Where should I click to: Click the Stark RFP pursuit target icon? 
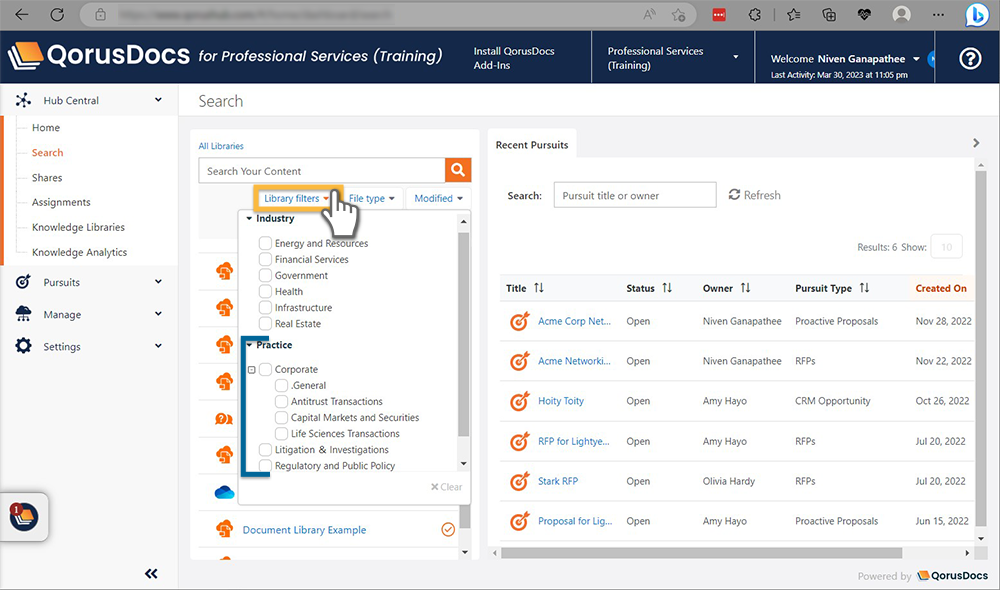point(519,481)
